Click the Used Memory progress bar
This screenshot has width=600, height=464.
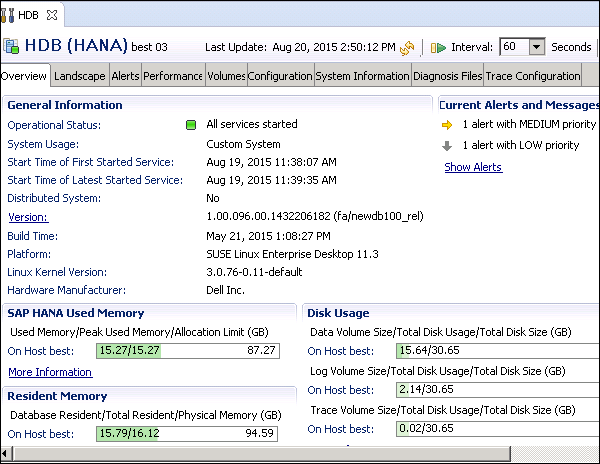click(190, 351)
